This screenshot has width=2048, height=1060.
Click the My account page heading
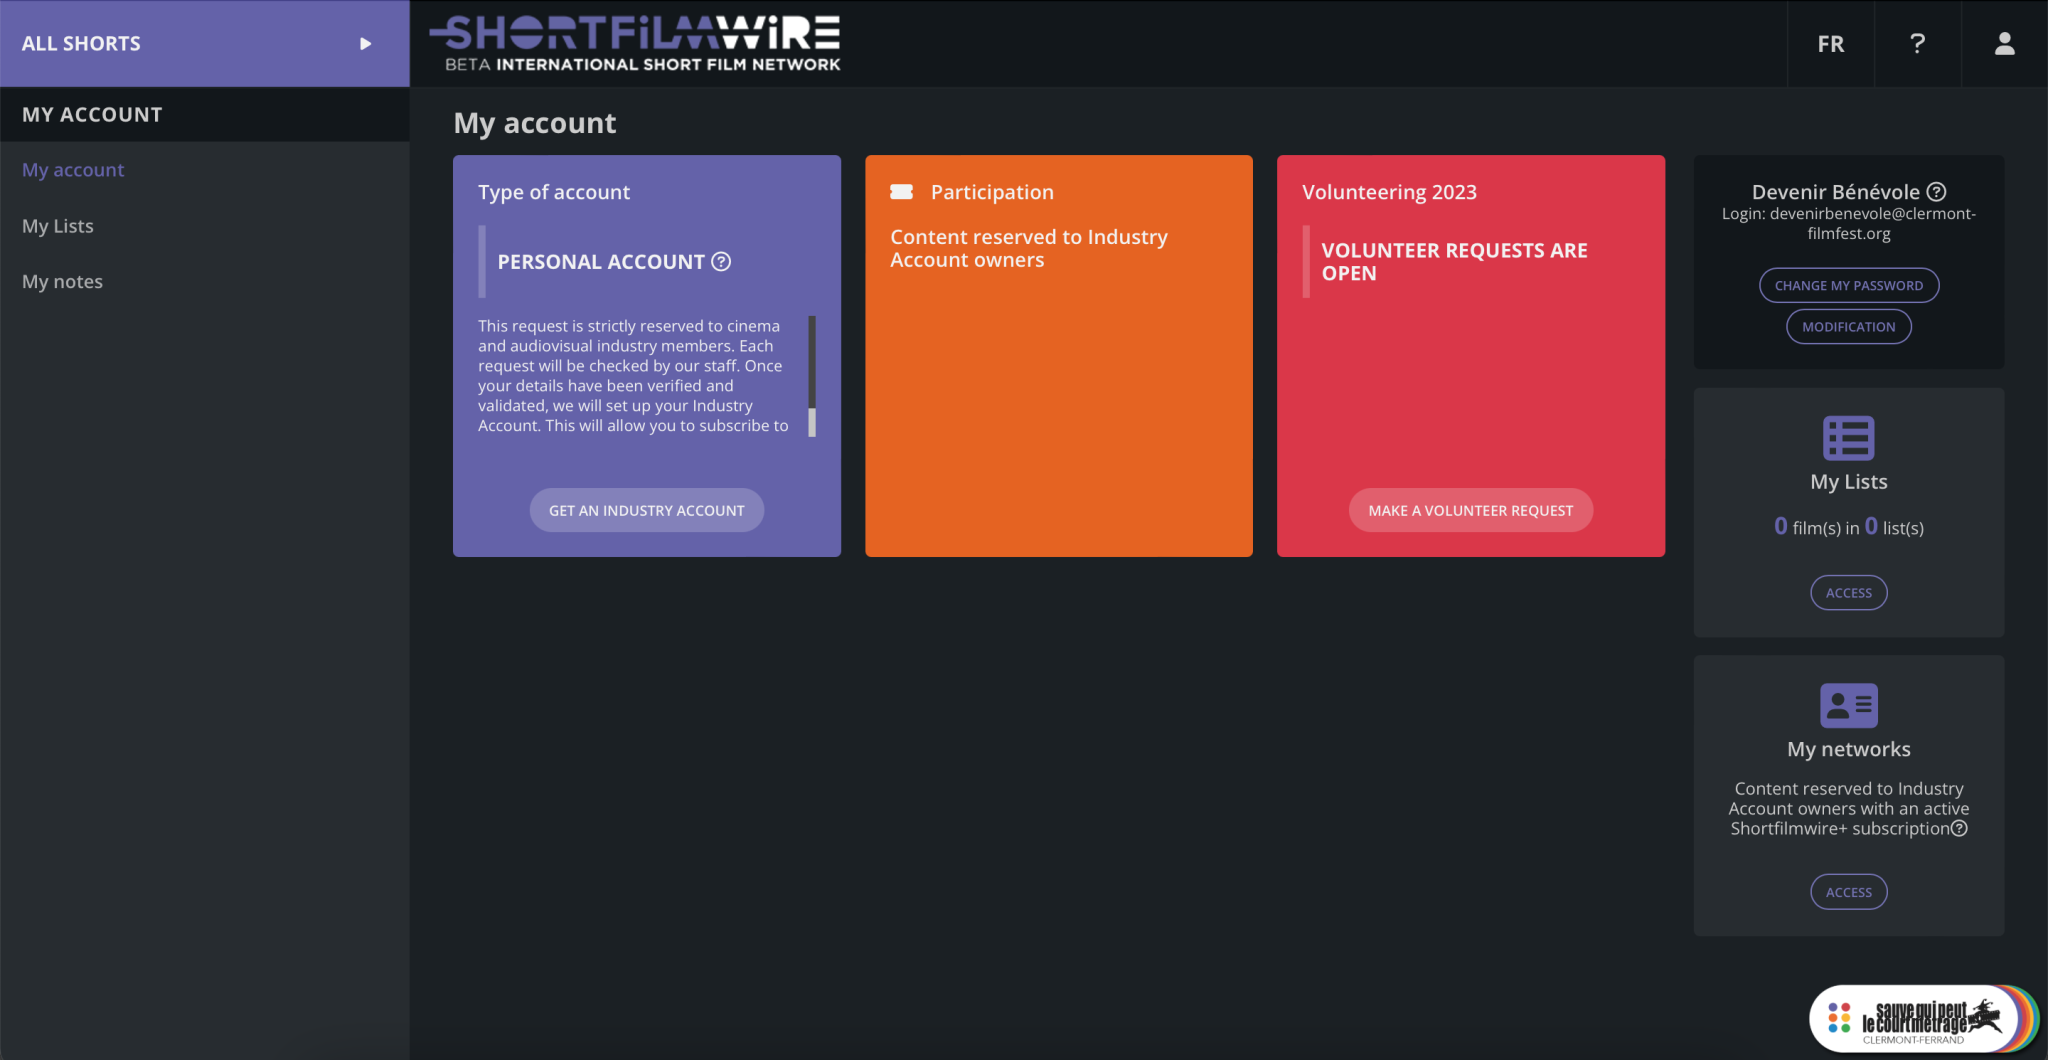coord(535,123)
